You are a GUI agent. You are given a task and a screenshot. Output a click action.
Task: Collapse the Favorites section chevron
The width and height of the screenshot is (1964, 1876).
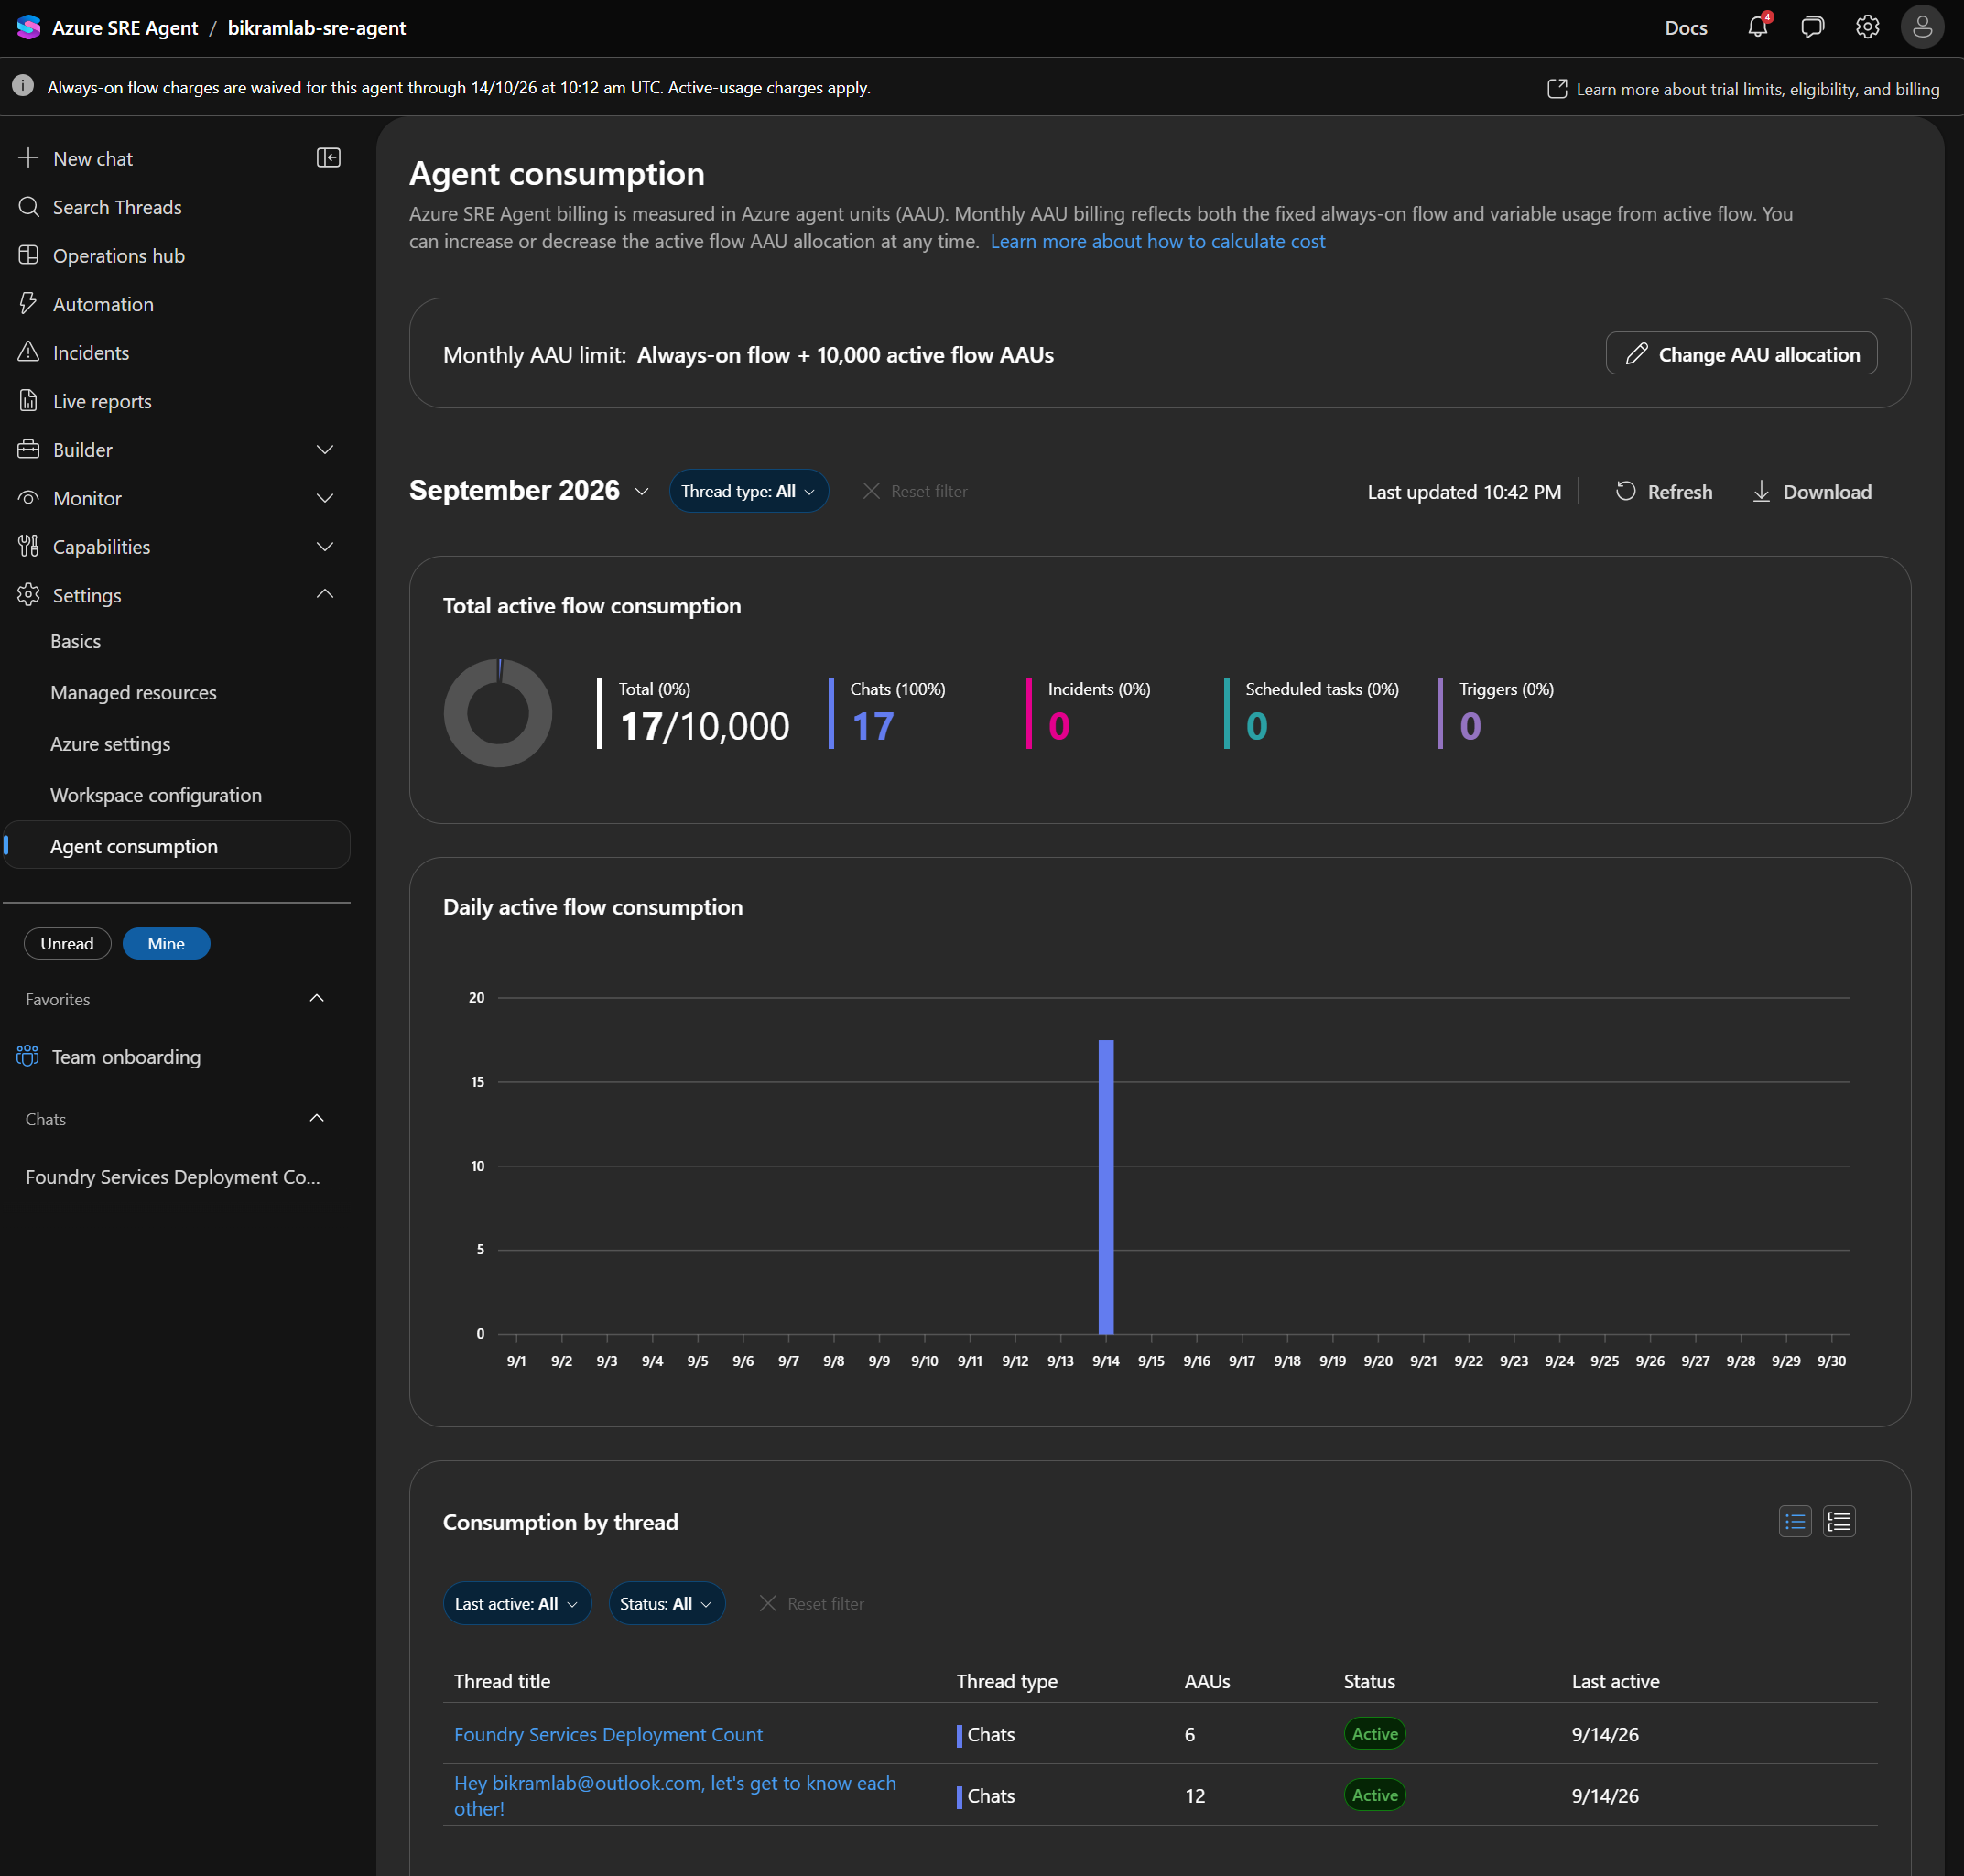(x=317, y=998)
